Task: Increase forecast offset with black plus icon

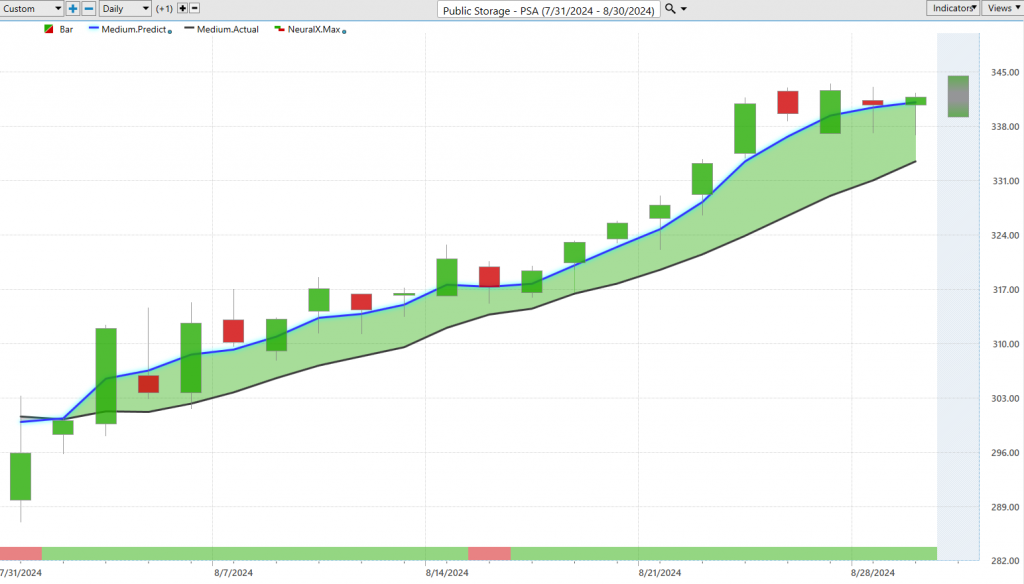Action: [182, 8]
